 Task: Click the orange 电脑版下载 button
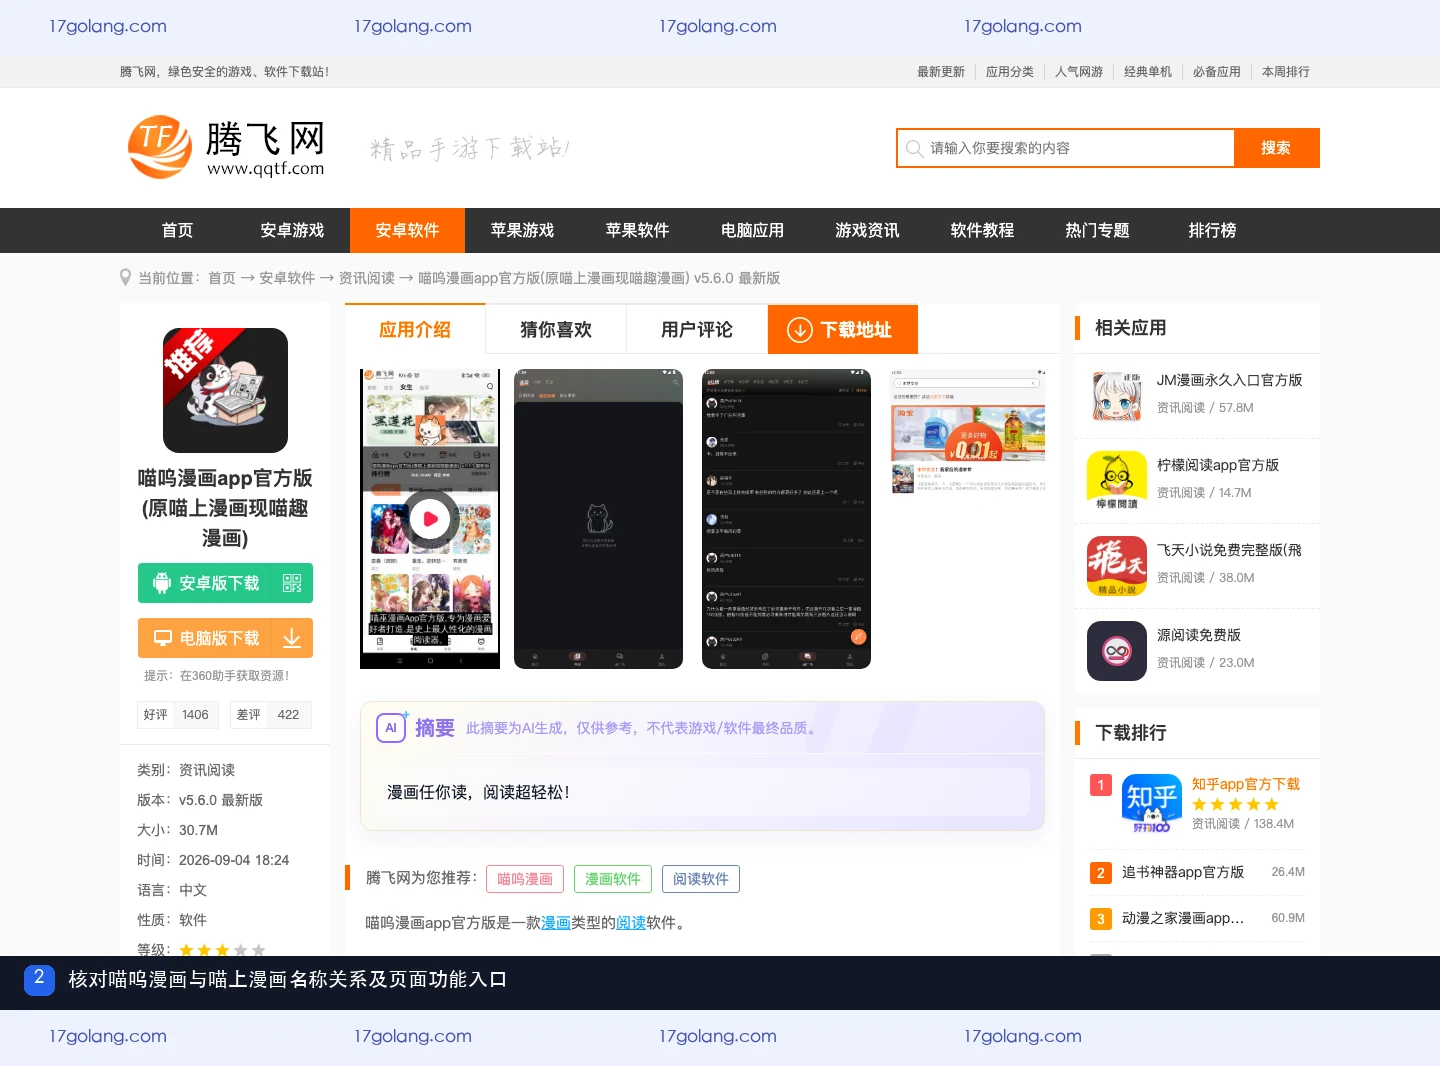point(225,638)
